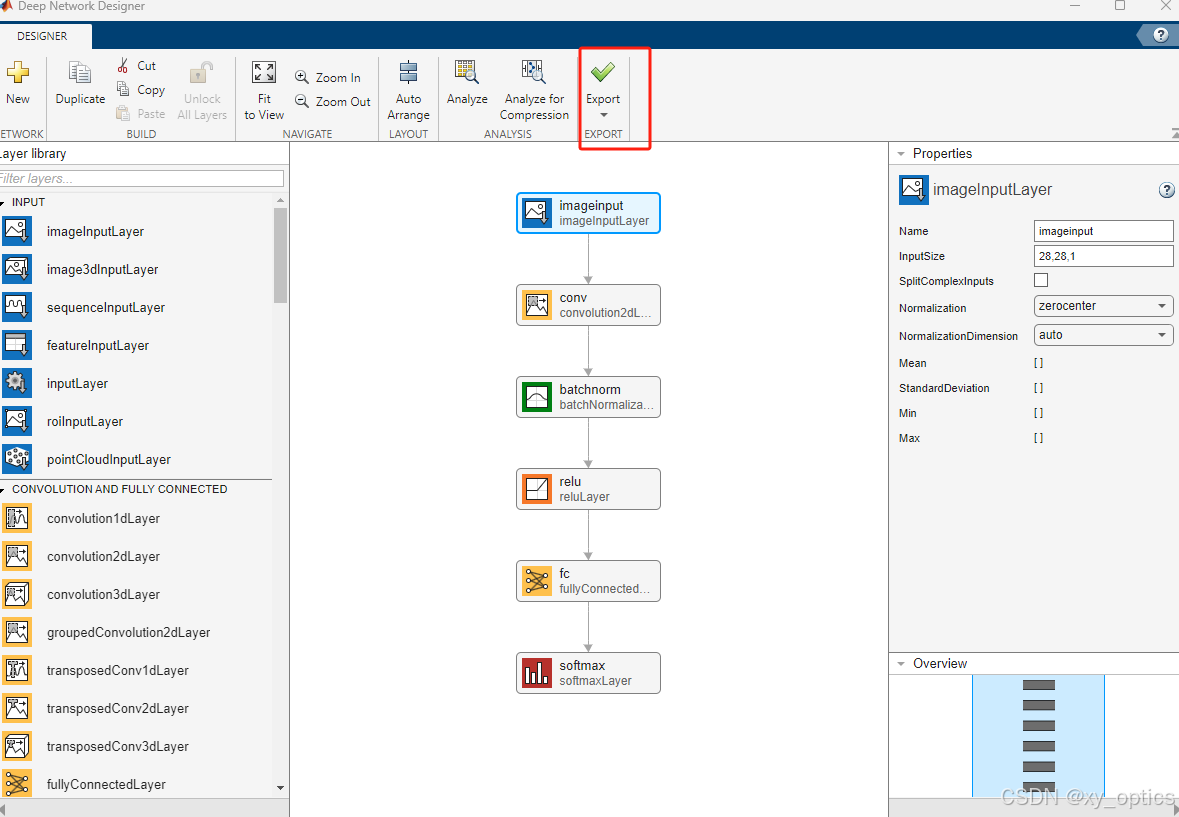The height and width of the screenshot is (817, 1179).
Task: Open imageInputLayer help in Properties
Action: pyautogui.click(x=1165, y=190)
